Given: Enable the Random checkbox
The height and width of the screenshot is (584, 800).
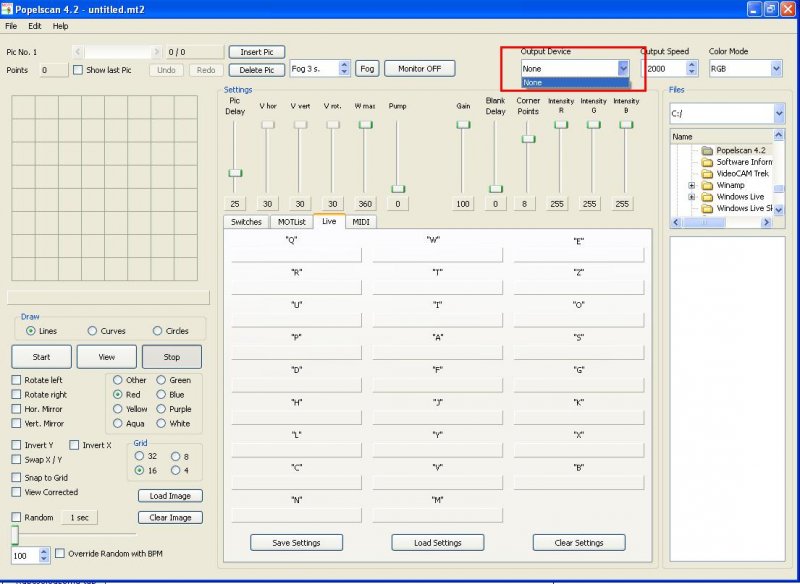Looking at the screenshot, I should coord(16,517).
